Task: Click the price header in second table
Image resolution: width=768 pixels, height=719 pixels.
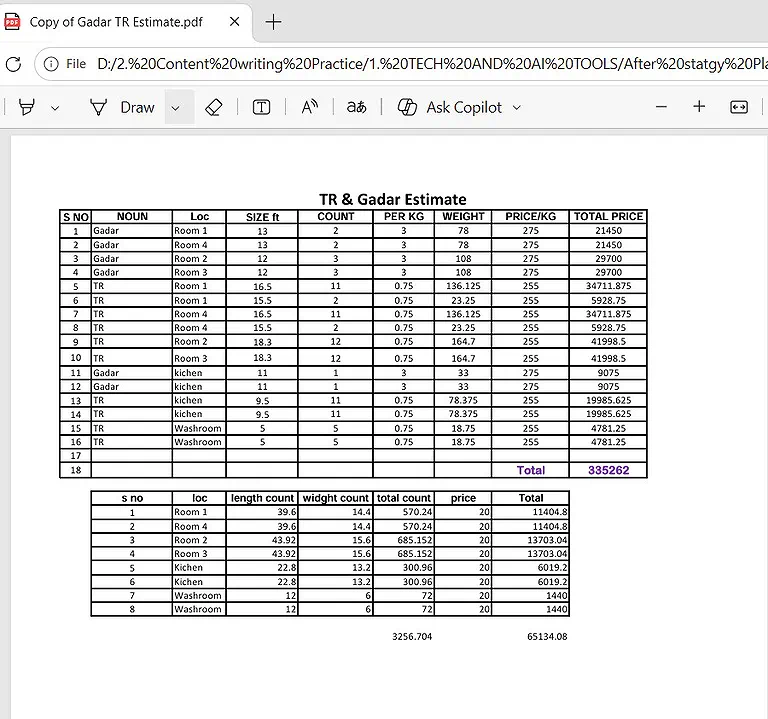Action: [x=463, y=498]
